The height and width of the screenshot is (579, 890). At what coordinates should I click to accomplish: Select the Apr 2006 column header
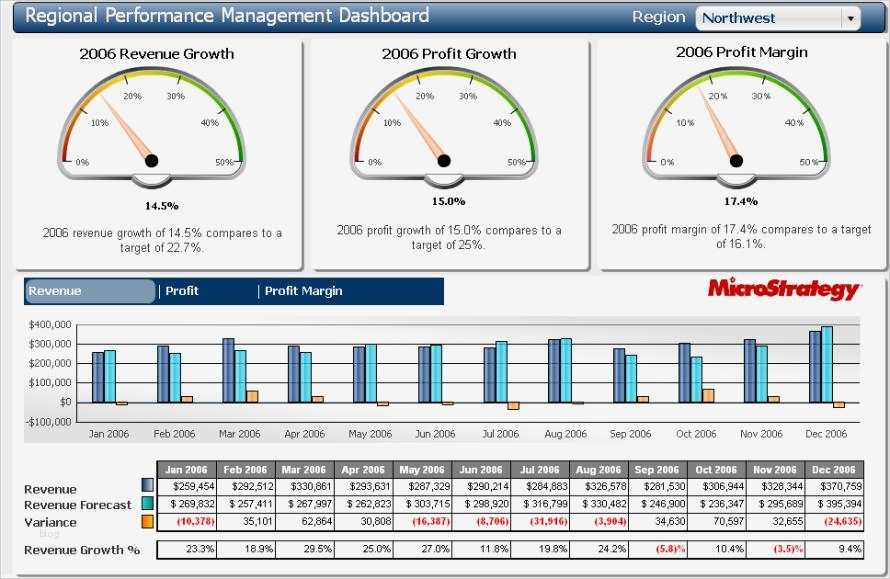pos(363,469)
